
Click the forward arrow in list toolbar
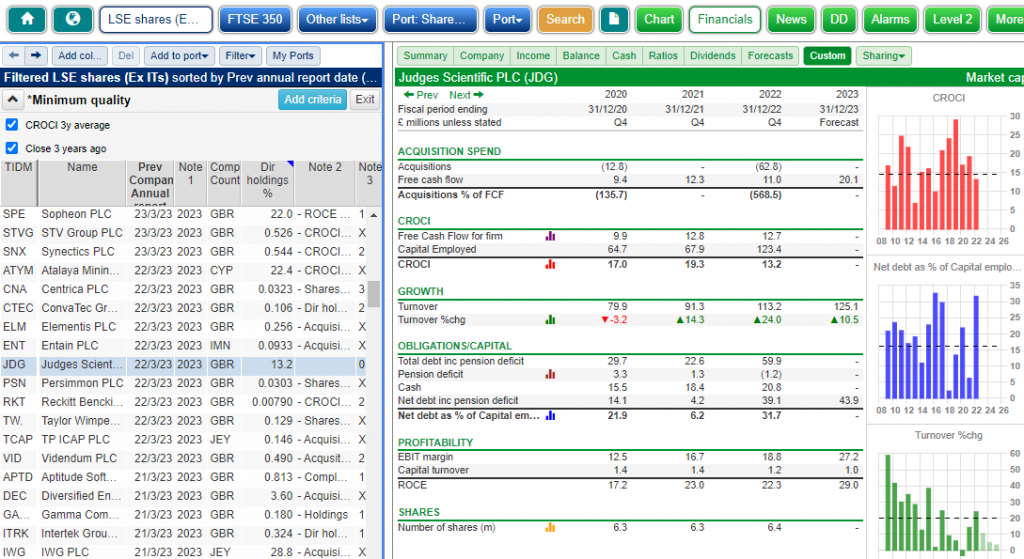coord(36,56)
